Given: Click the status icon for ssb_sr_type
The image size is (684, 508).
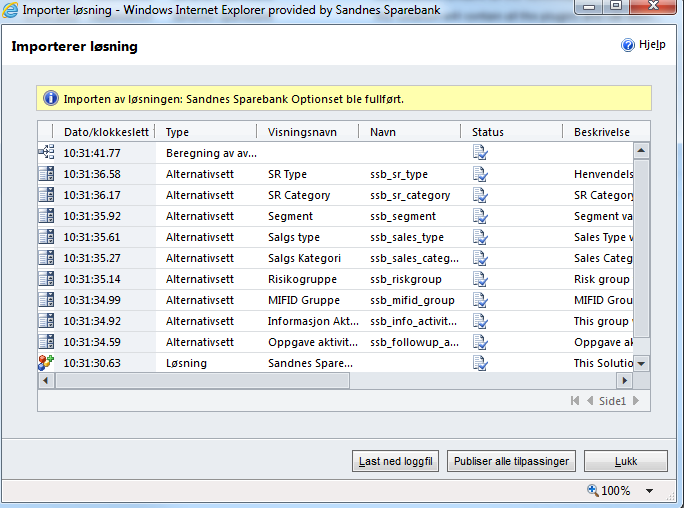Looking at the screenshot, I should [480, 174].
